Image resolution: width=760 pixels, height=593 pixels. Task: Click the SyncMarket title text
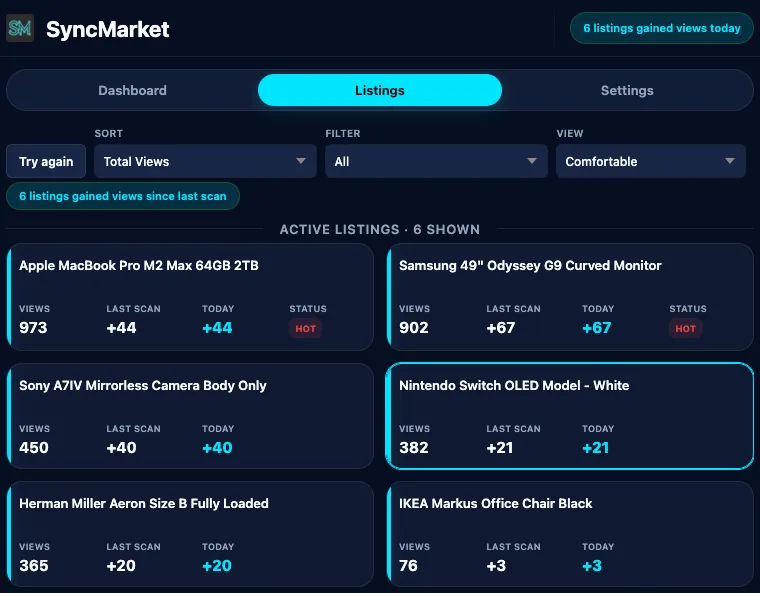coord(108,29)
